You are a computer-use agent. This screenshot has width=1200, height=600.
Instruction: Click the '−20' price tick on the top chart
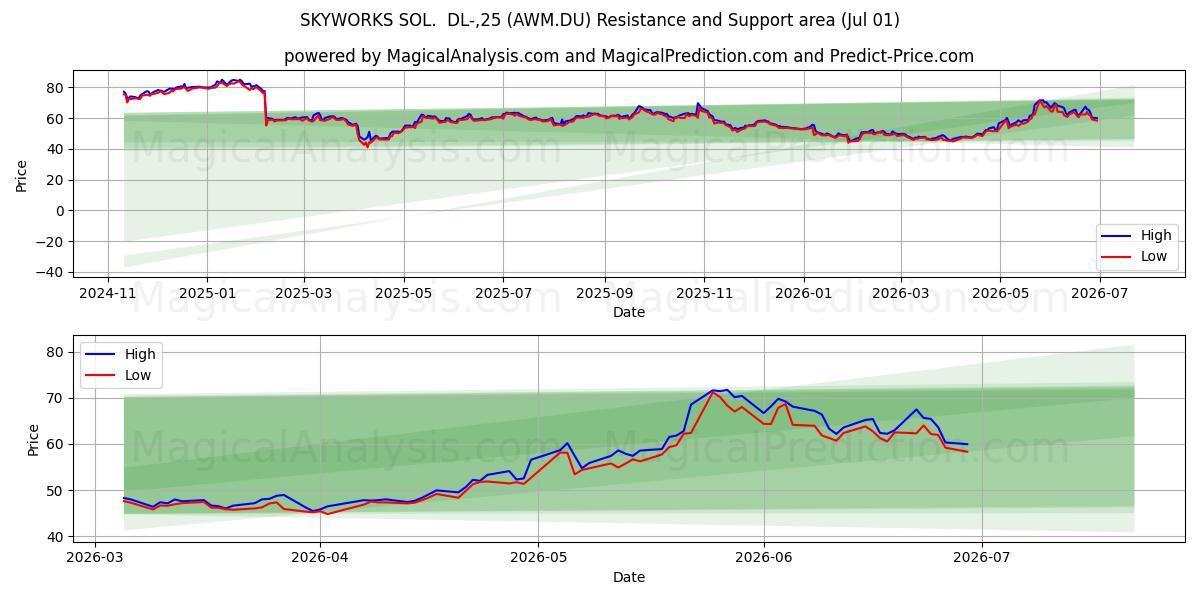(50, 242)
